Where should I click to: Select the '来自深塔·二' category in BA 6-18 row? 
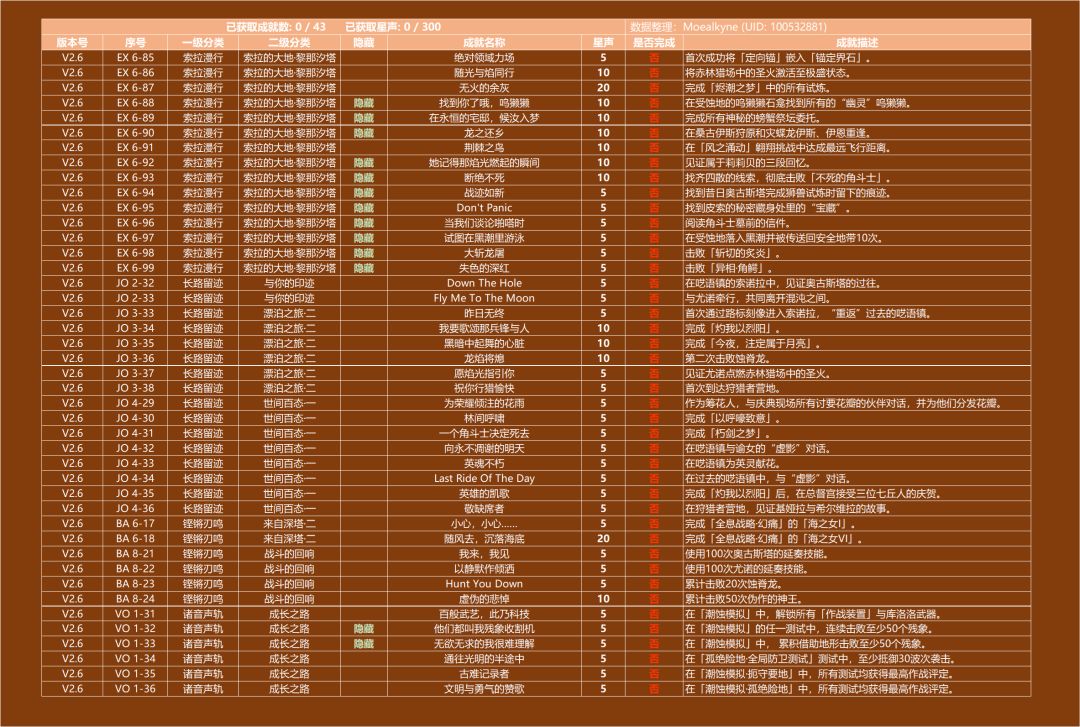click(289, 539)
